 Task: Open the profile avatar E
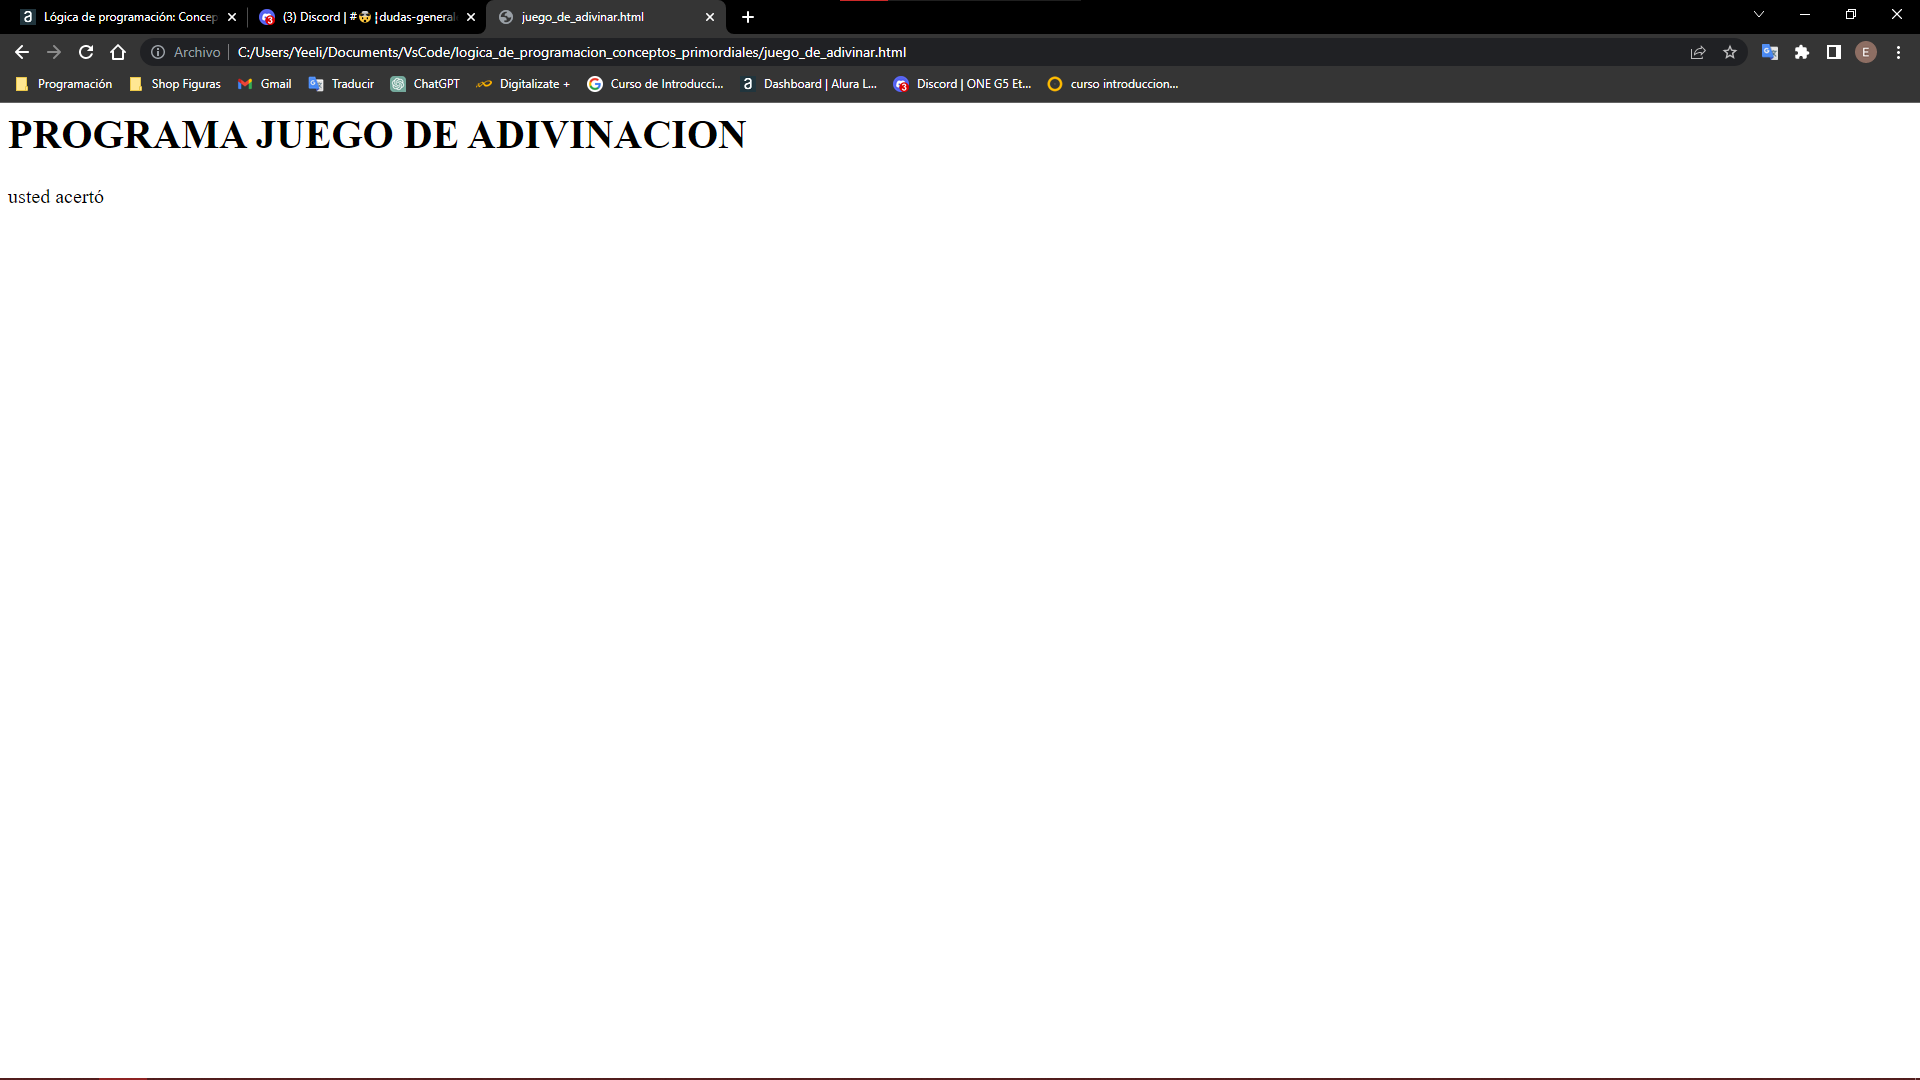(1866, 52)
